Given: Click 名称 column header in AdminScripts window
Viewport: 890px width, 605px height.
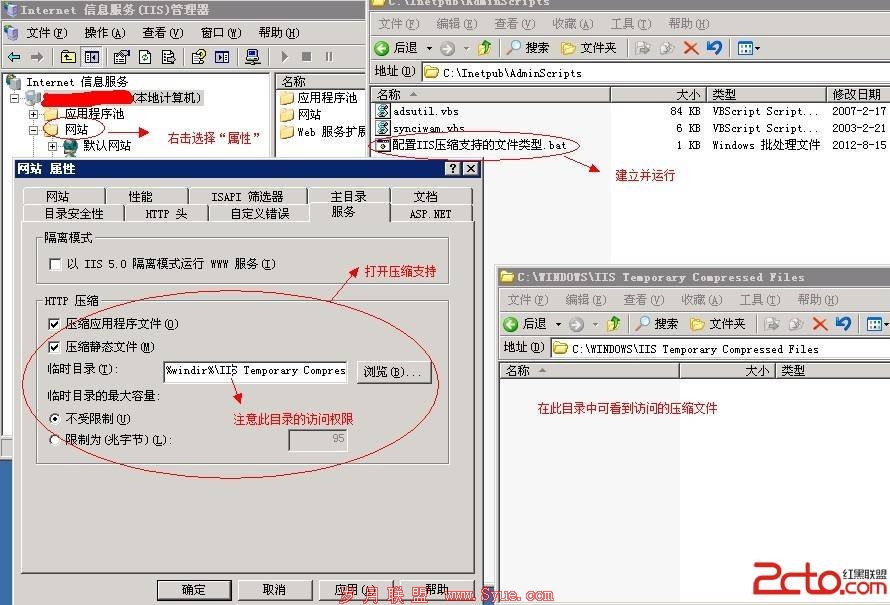Looking at the screenshot, I should pos(491,94).
